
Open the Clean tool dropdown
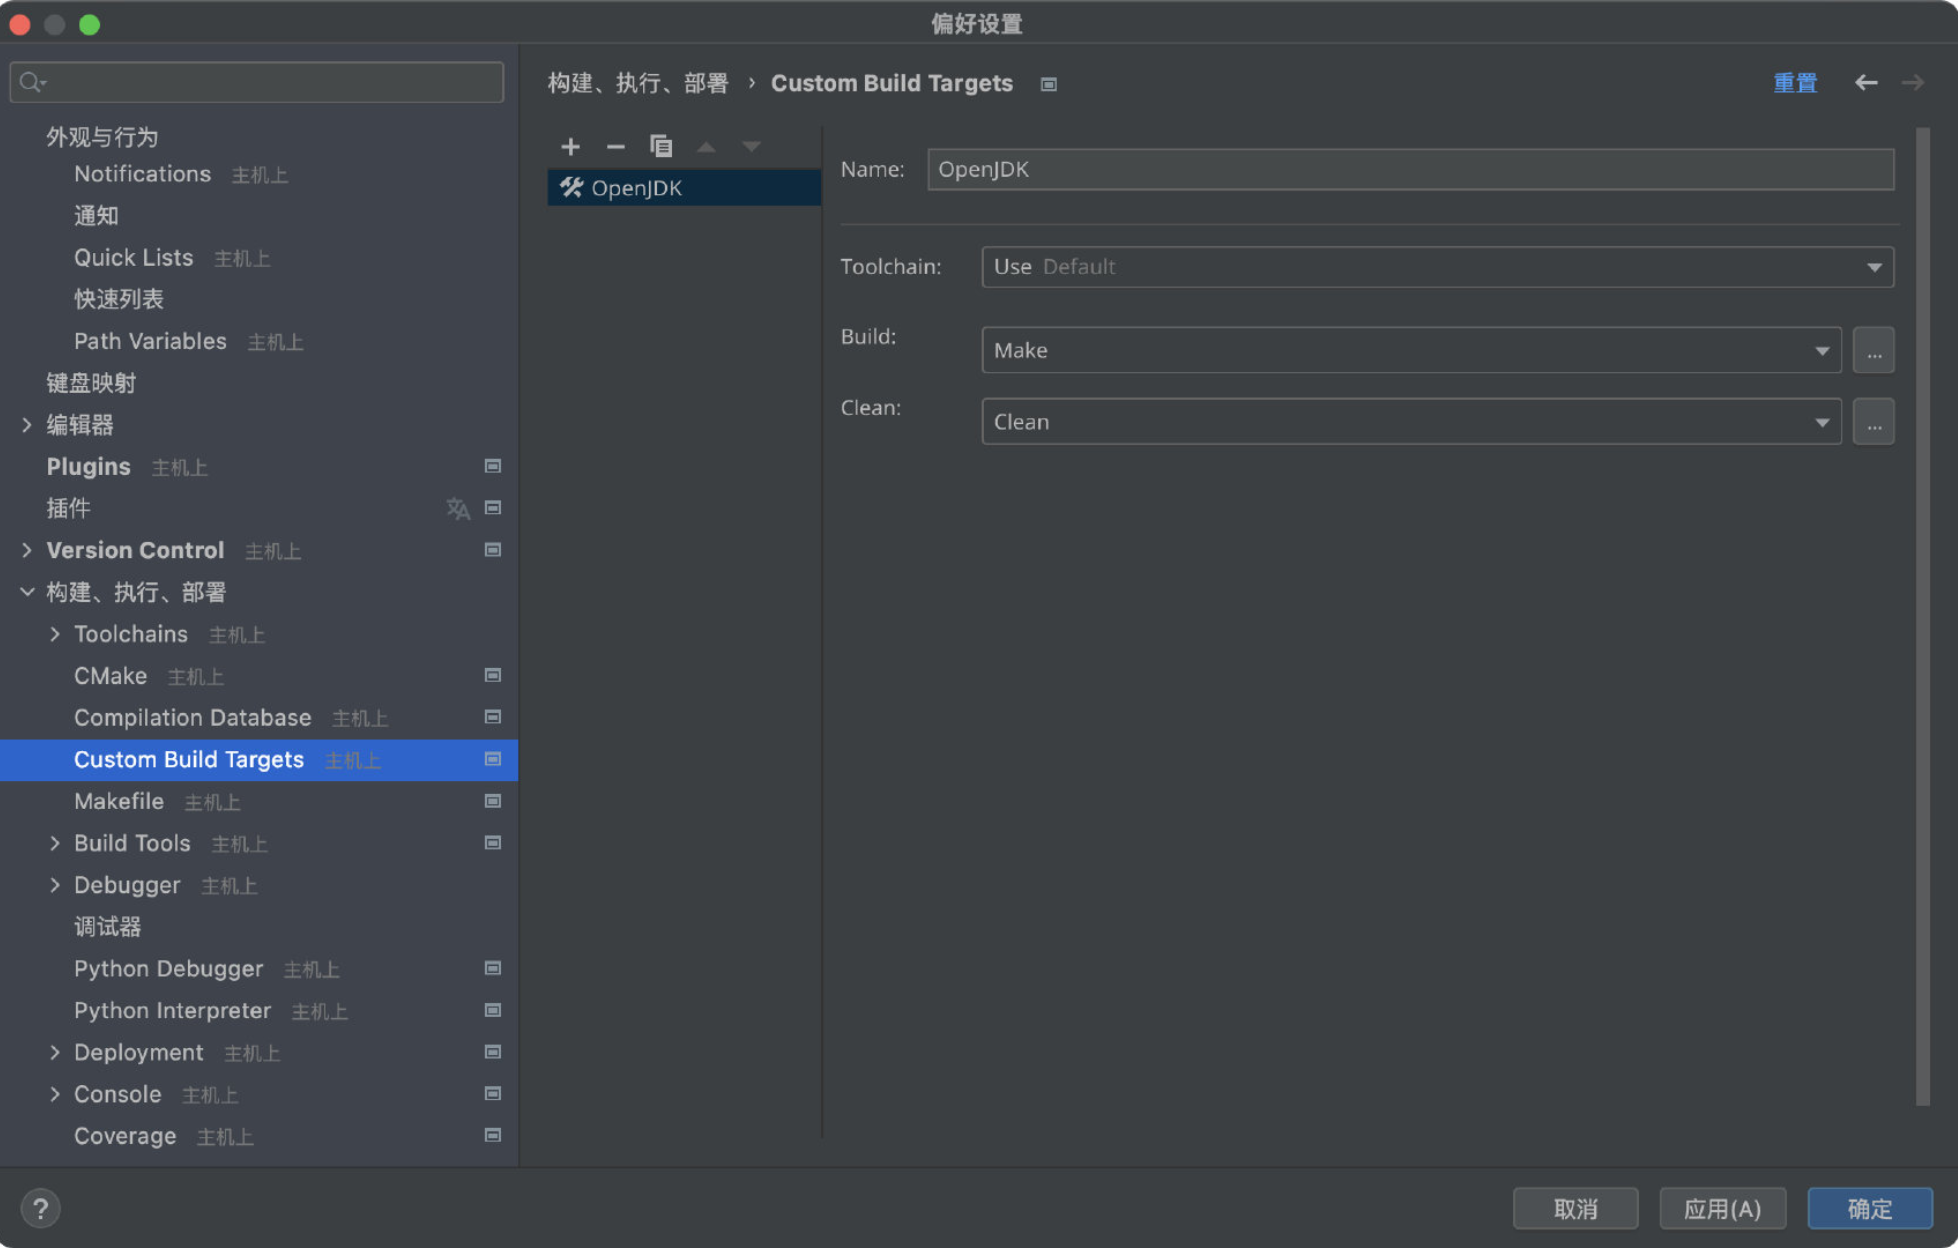click(1411, 422)
